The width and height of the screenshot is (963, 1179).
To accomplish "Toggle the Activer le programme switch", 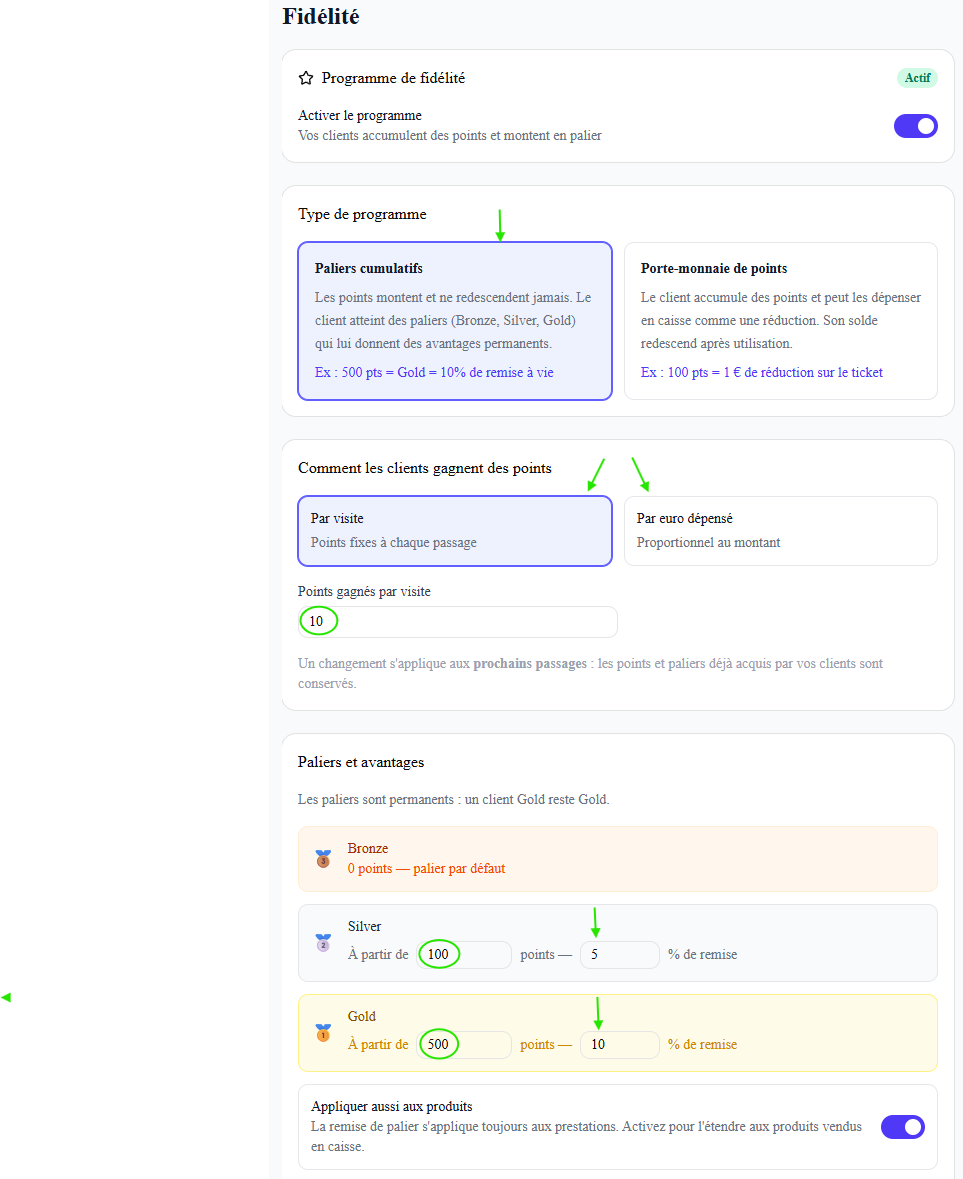I will [x=915, y=126].
